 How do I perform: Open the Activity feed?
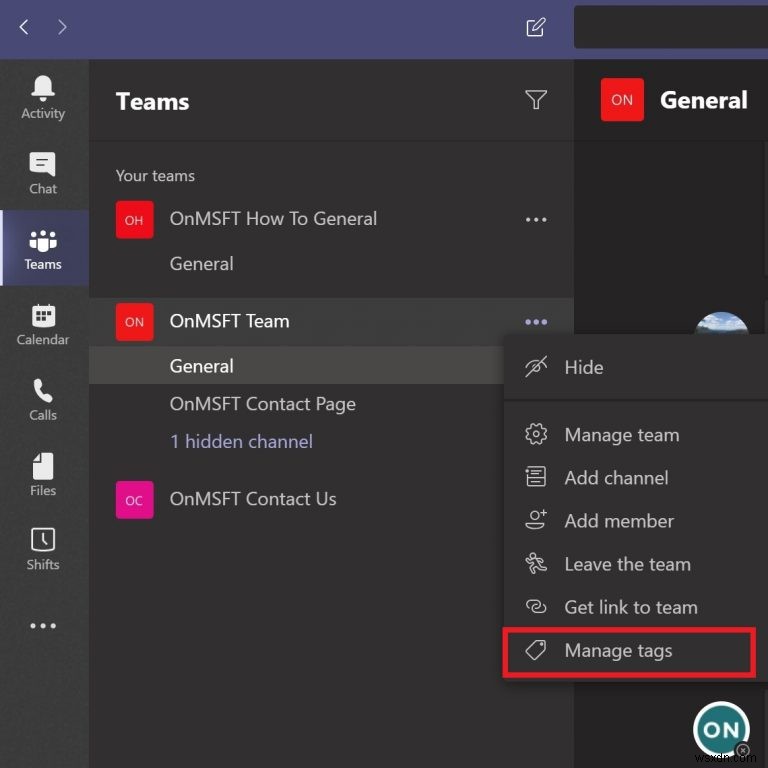pos(43,97)
